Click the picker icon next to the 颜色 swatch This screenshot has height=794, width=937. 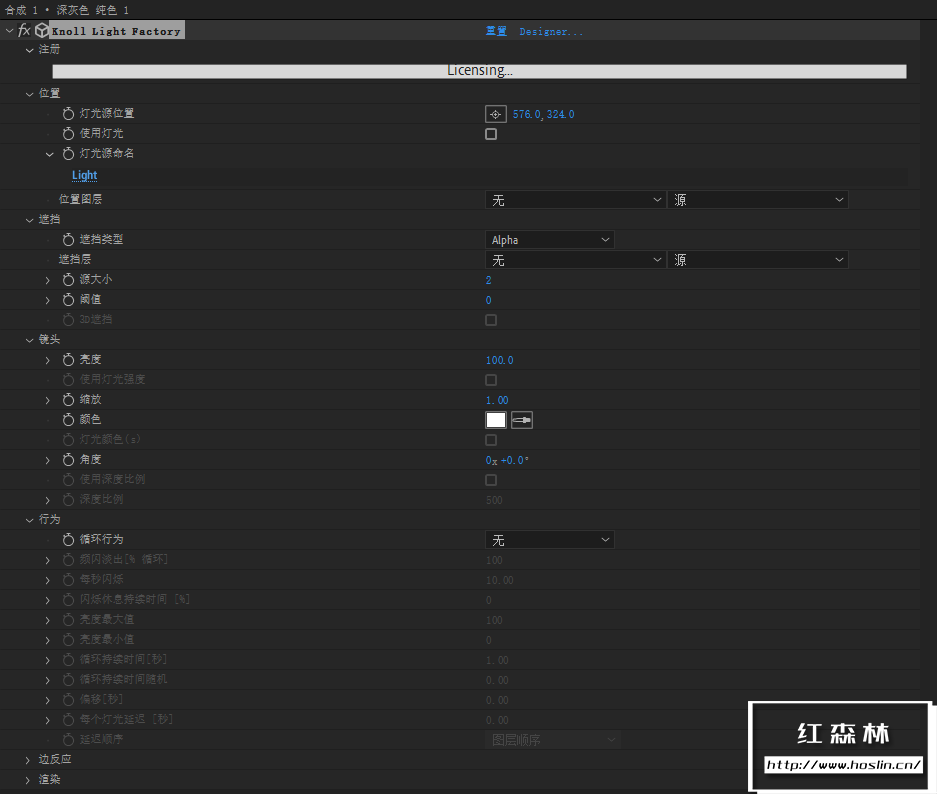point(521,419)
